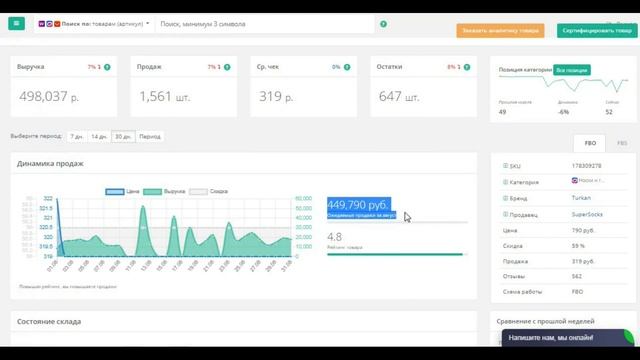Open the green hamburger menu
The width and height of the screenshot is (640, 360).
click(16, 23)
